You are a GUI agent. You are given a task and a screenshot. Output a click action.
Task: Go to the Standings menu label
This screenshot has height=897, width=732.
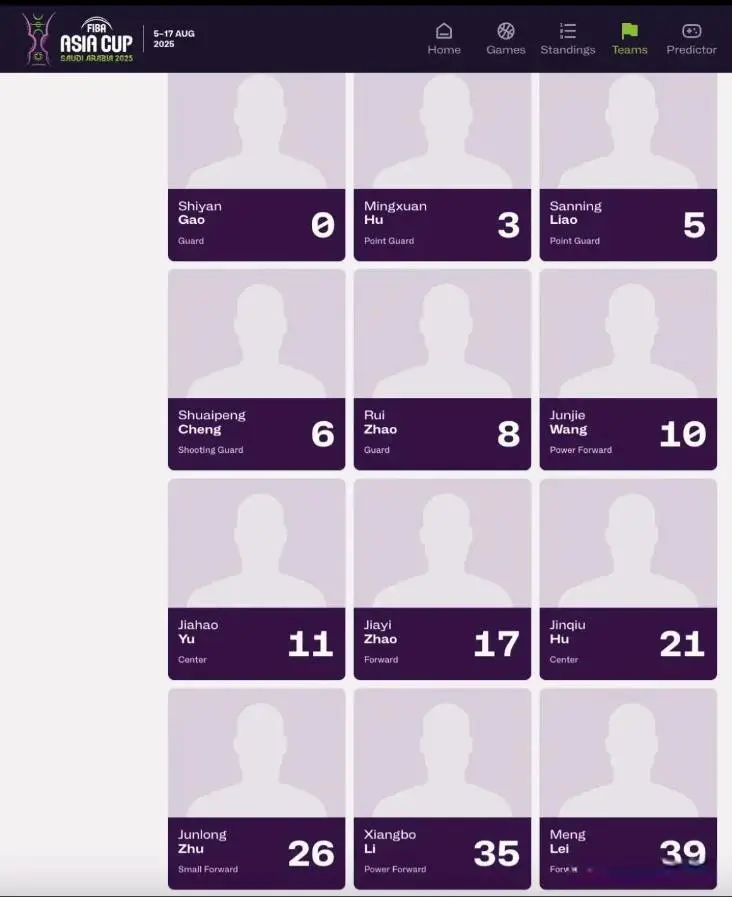(568, 50)
